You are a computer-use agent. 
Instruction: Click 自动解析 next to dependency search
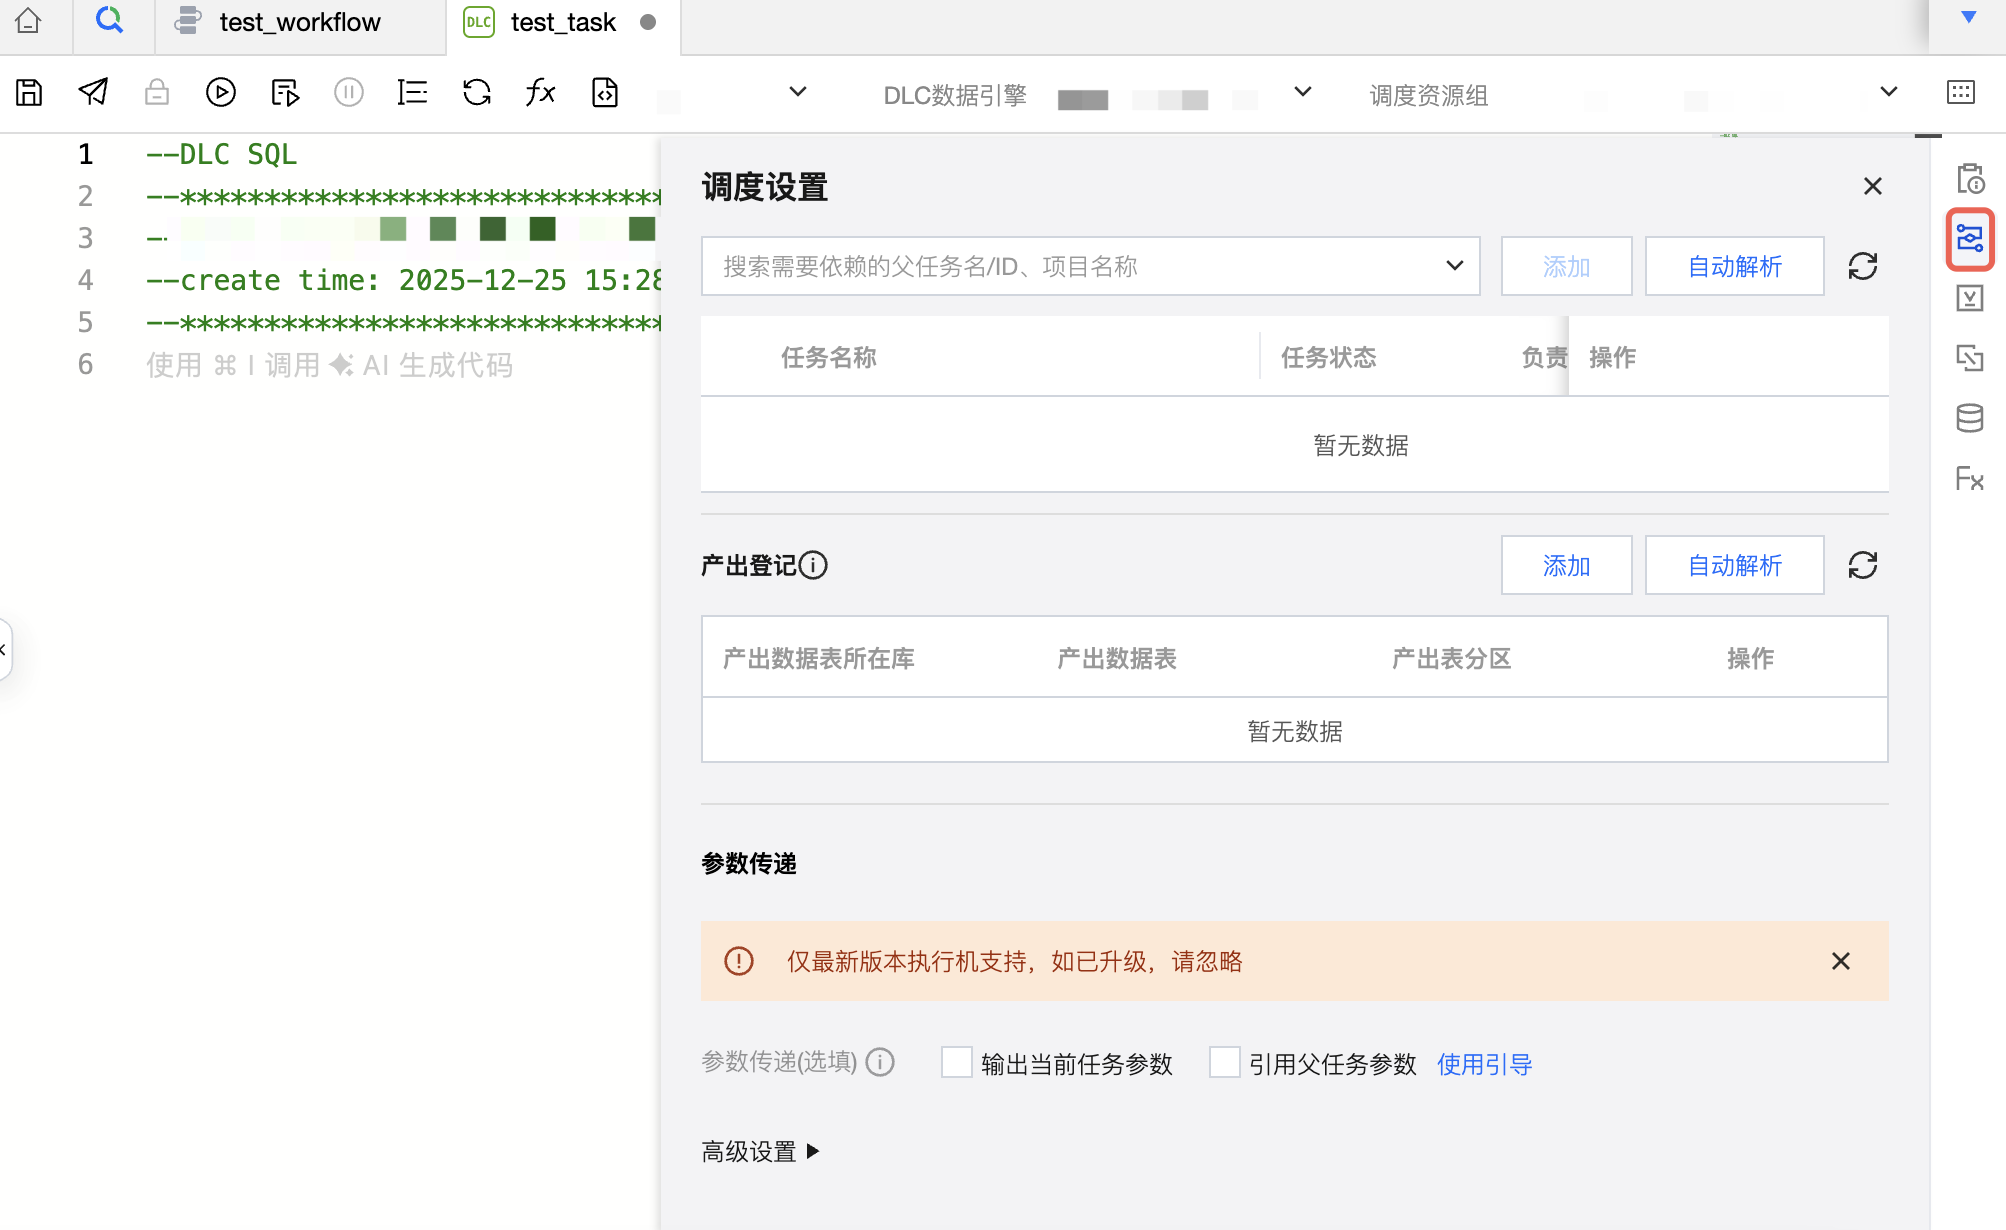pos(1734,266)
